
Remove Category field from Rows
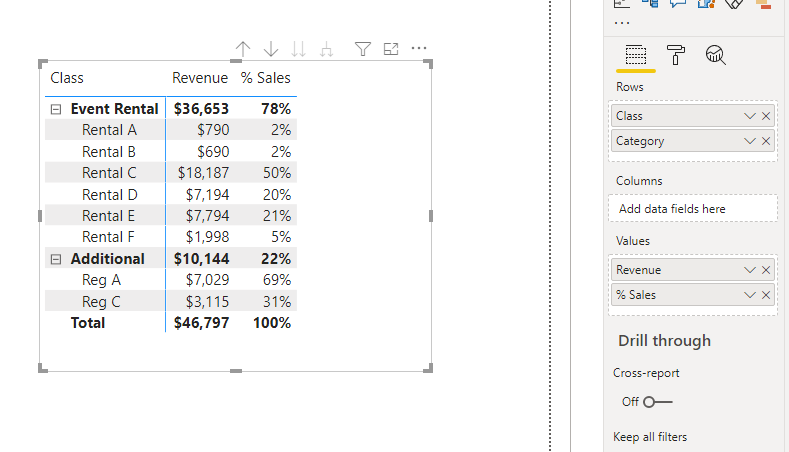pos(766,141)
